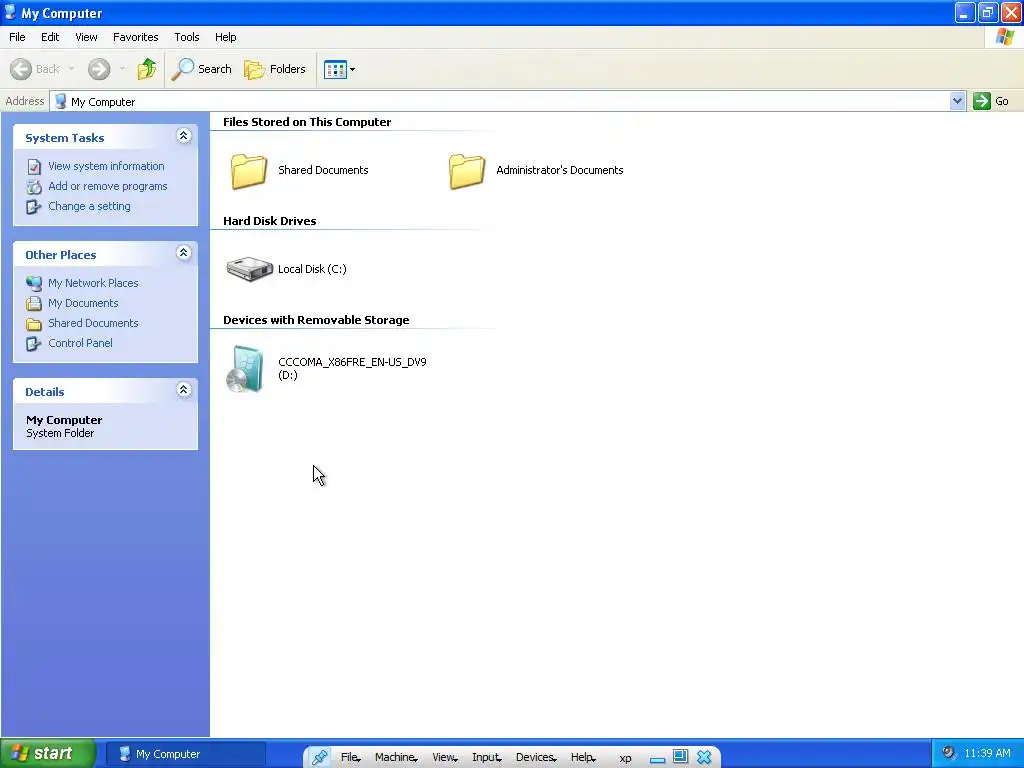The width and height of the screenshot is (1024, 768).
Task: Click the VirtualBox exit fullscreen icon
Action: click(680, 756)
